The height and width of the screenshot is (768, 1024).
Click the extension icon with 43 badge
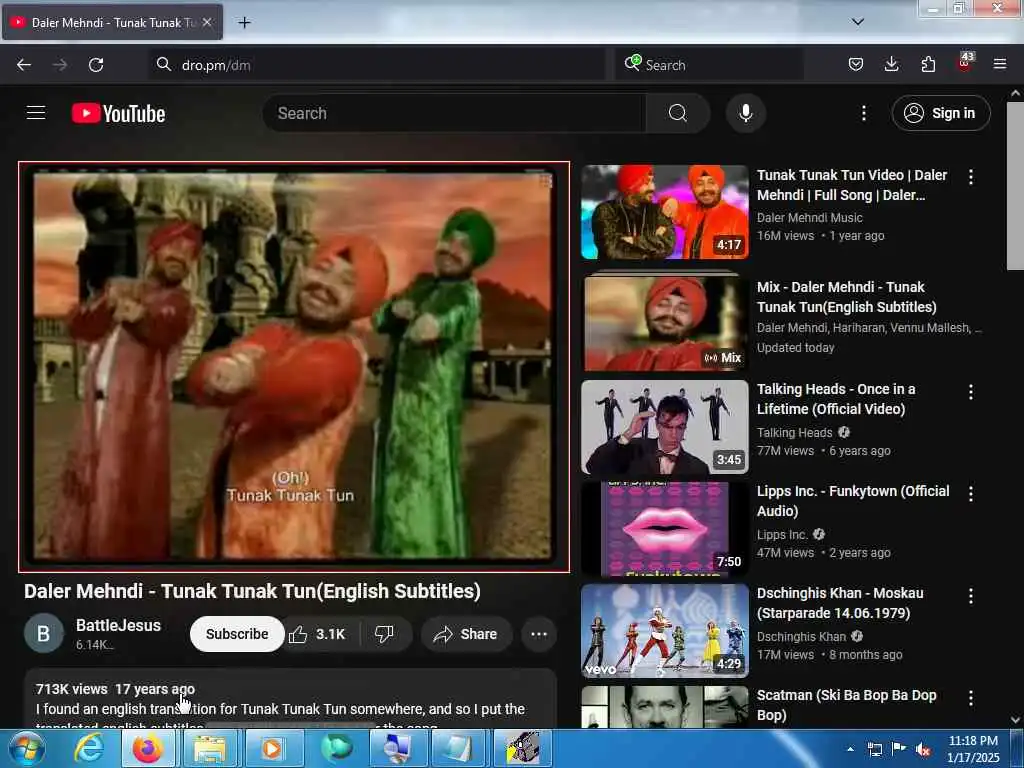click(965, 63)
